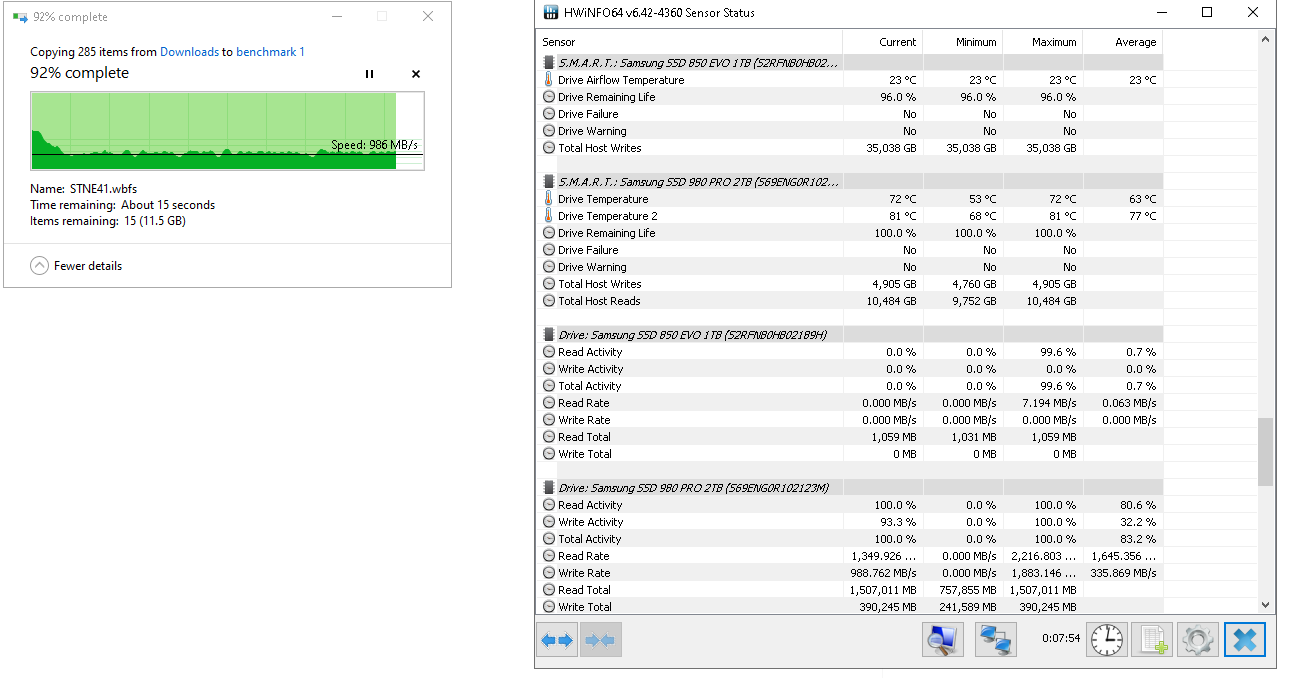Image resolution: width=1291 pixels, height=678 pixels.
Task: Click the Current column header
Action: (882, 42)
